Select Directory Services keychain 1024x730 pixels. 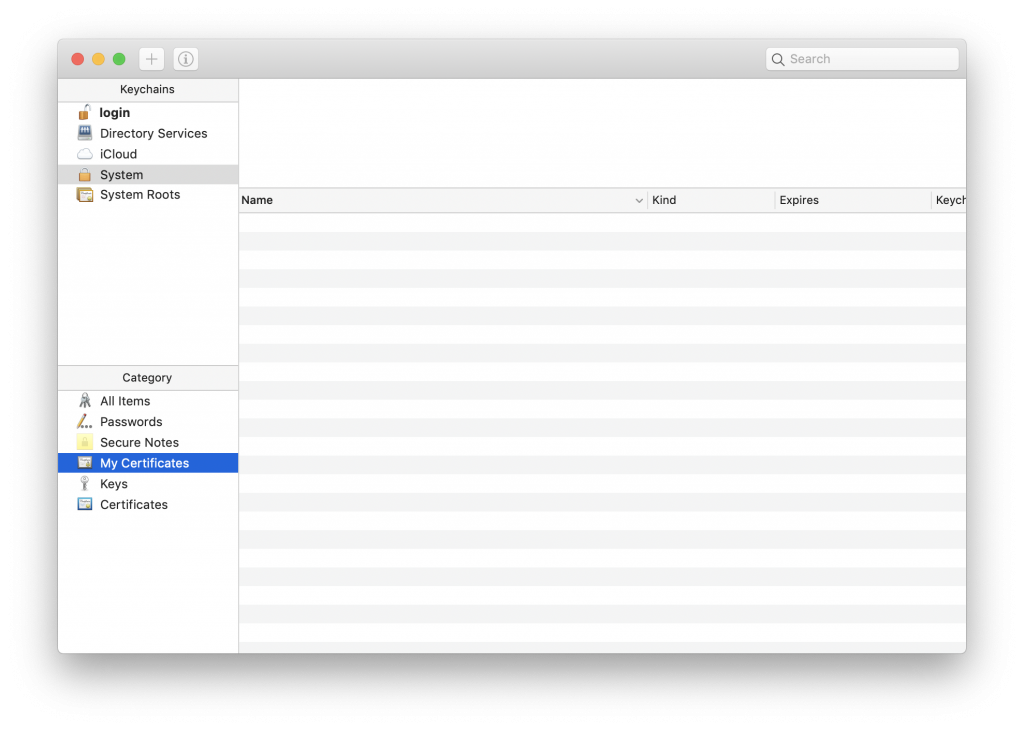[148, 133]
